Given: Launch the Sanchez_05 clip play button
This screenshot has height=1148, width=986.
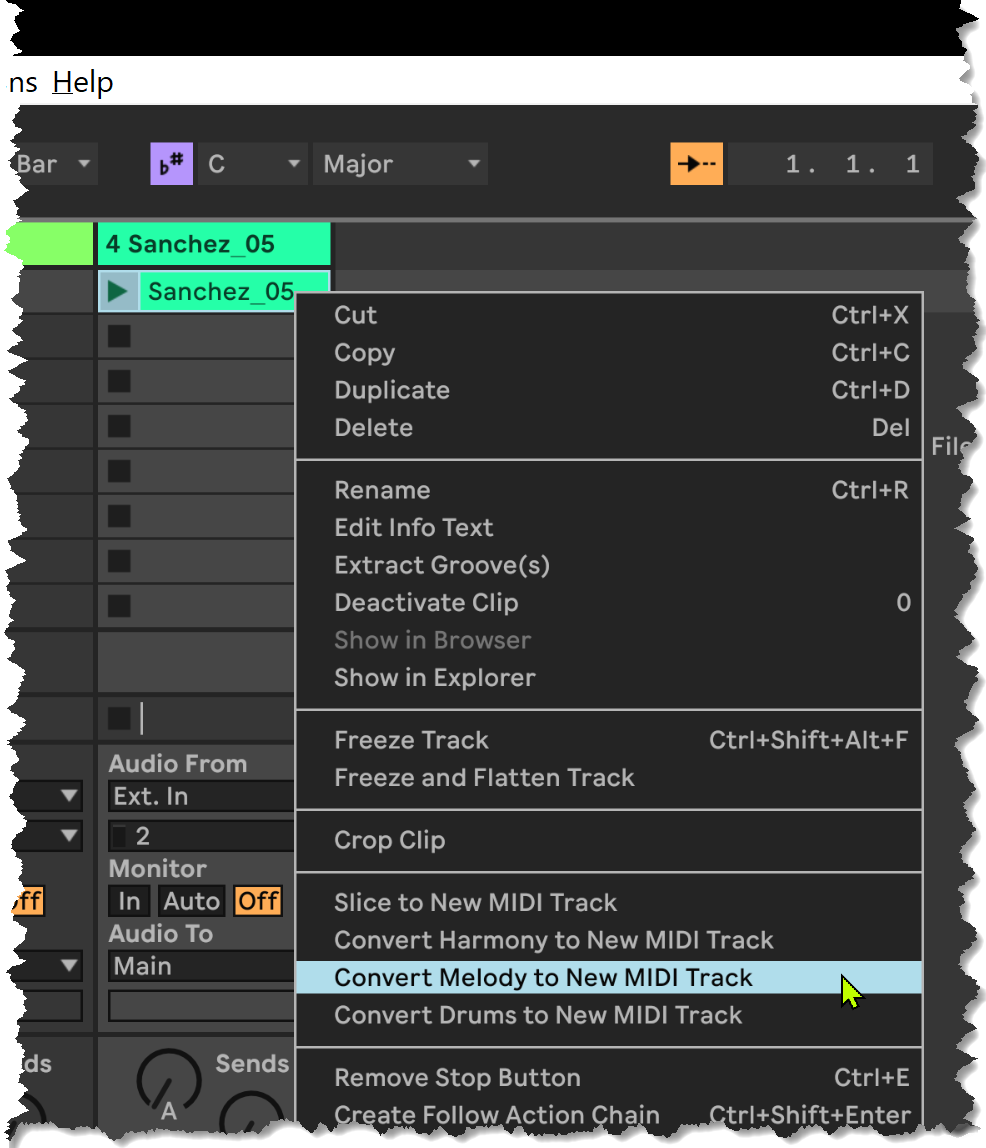Looking at the screenshot, I should [x=119, y=292].
